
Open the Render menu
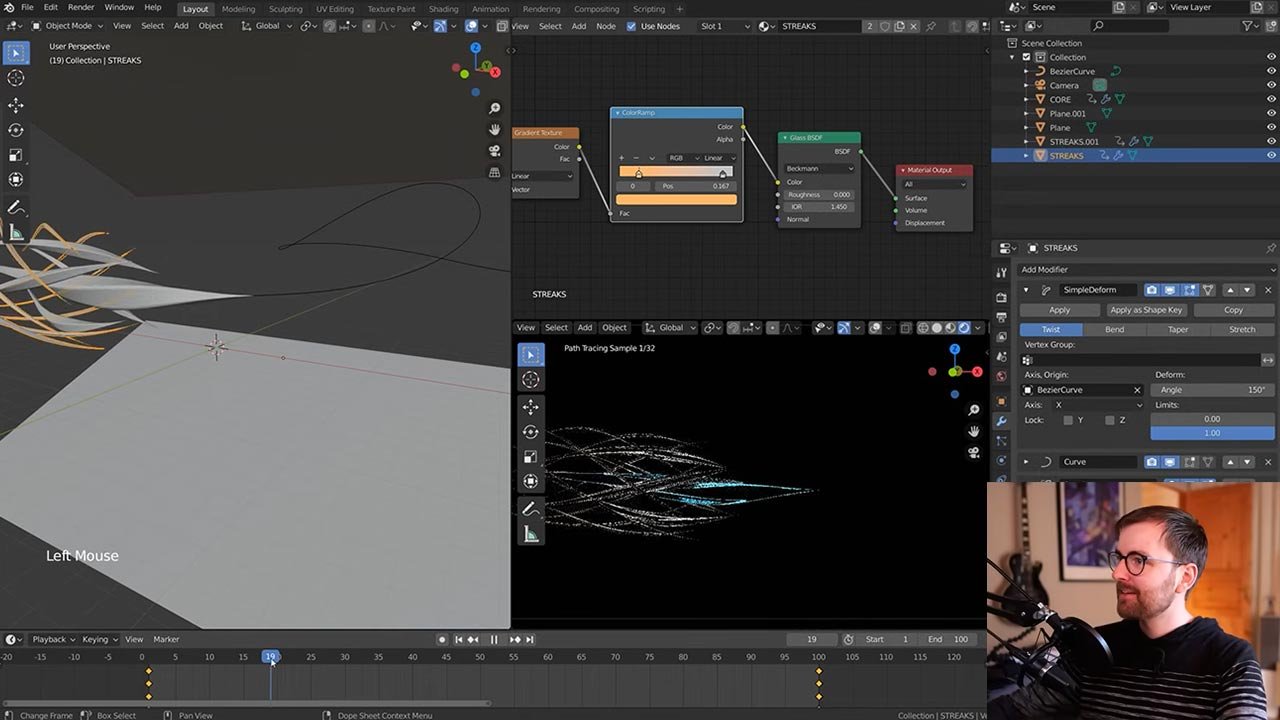pos(81,8)
